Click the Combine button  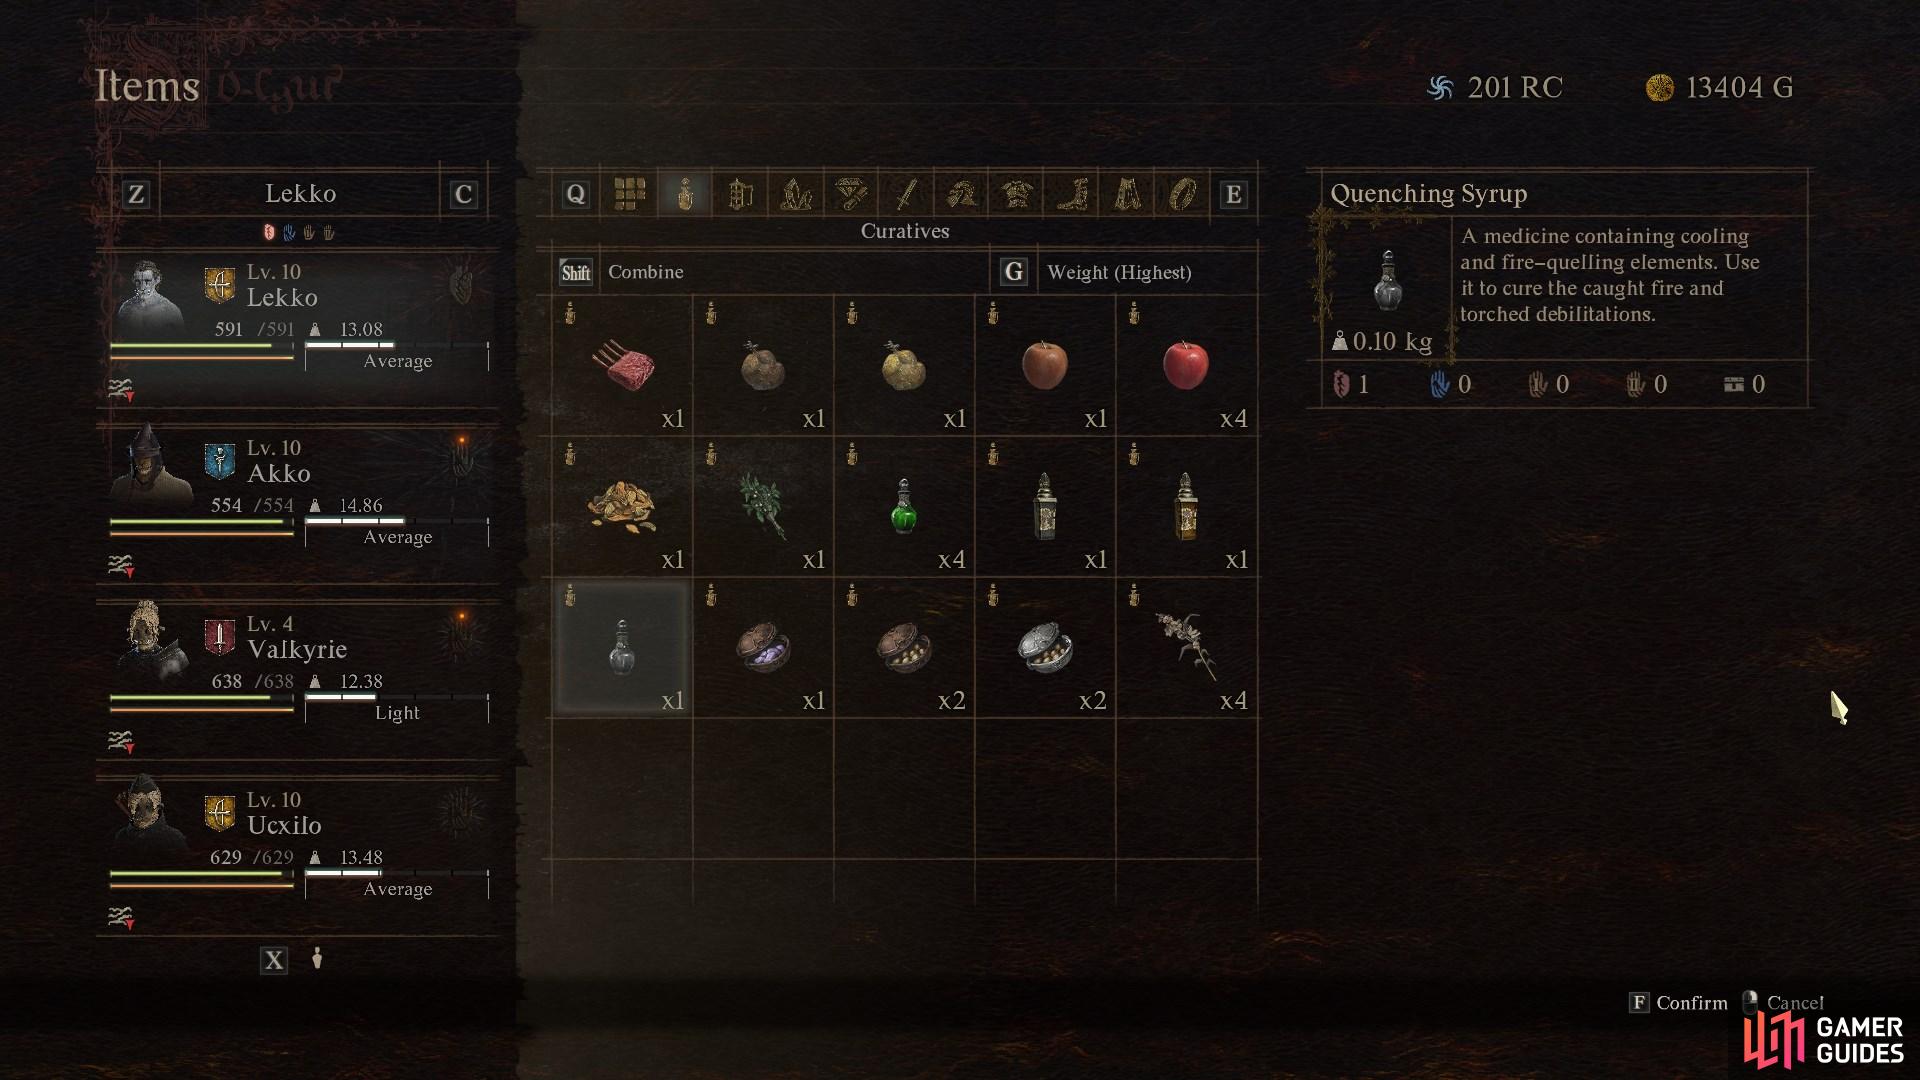tap(621, 272)
